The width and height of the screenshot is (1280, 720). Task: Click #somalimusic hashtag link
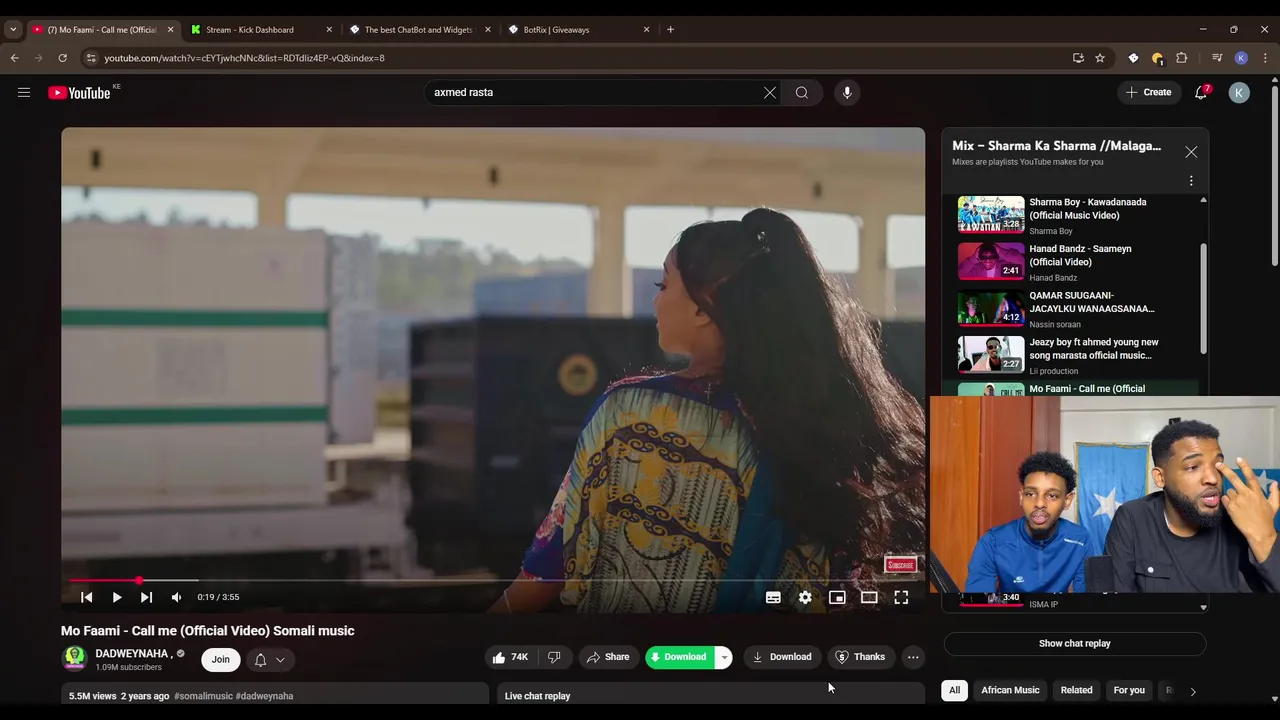(203, 696)
